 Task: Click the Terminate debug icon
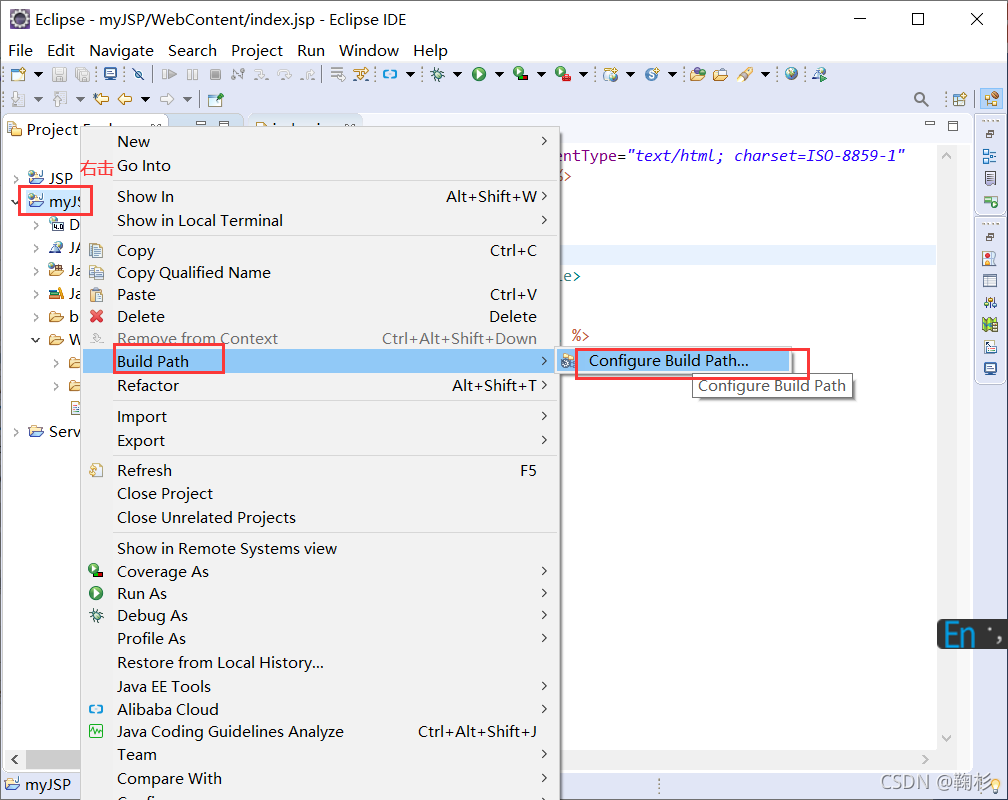coord(215,75)
